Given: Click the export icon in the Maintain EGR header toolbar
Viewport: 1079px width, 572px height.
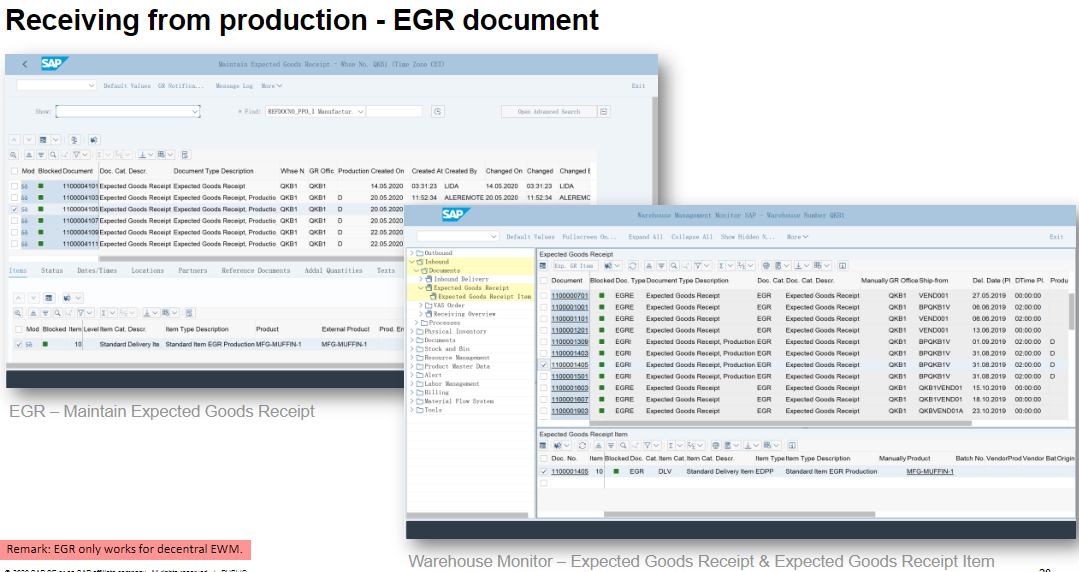Looking at the screenshot, I should (142, 155).
